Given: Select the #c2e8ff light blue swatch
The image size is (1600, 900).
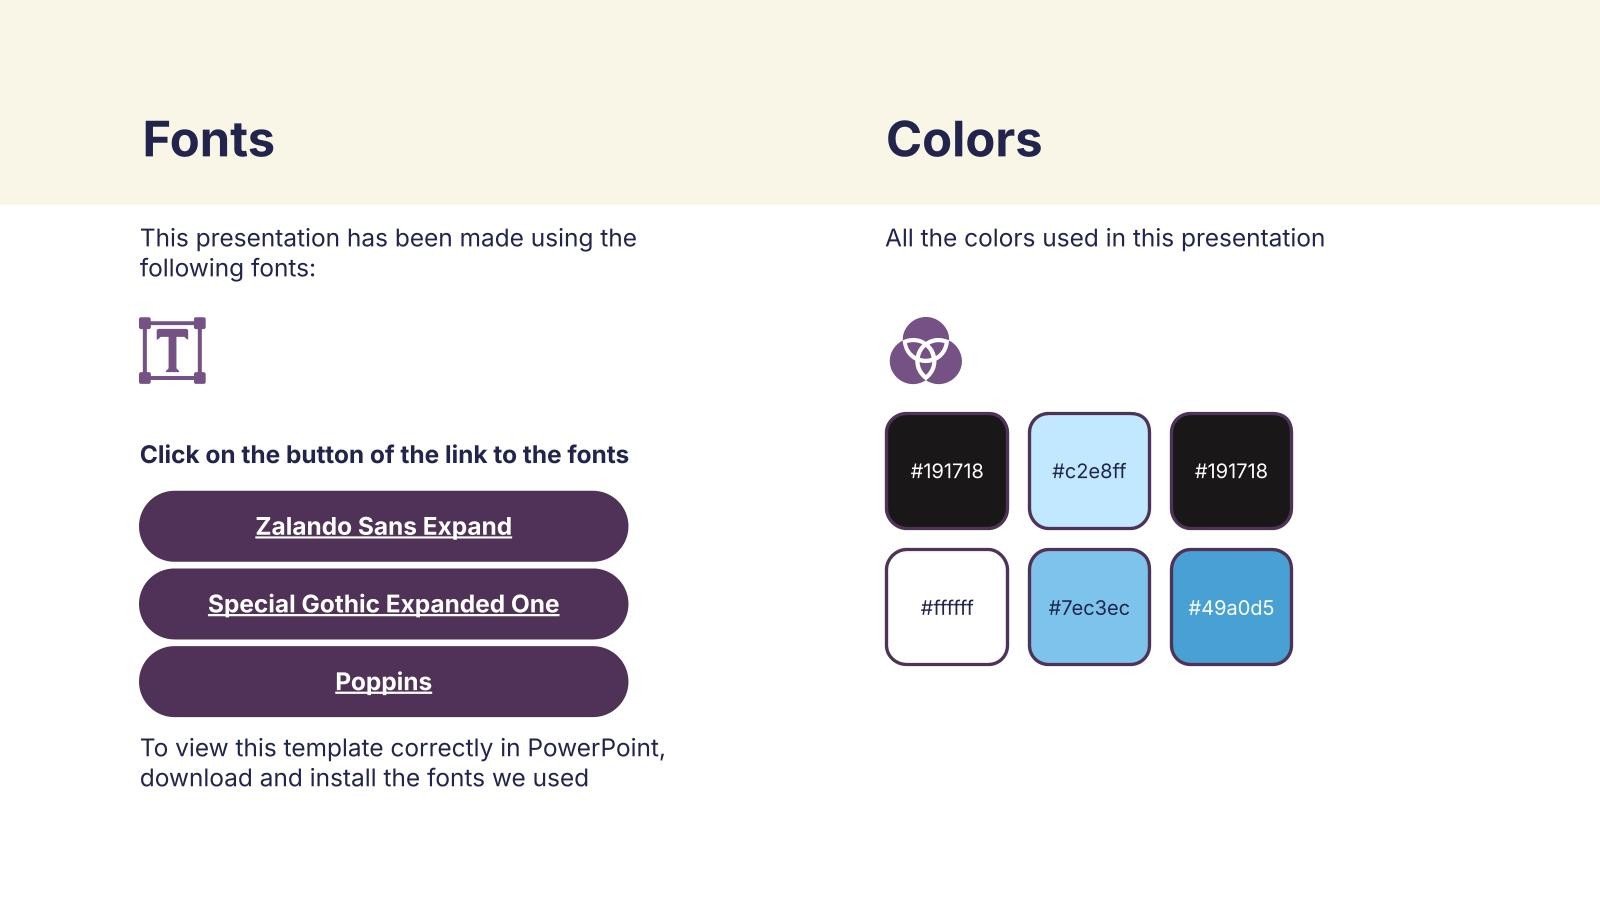Looking at the screenshot, I should pos(1089,471).
